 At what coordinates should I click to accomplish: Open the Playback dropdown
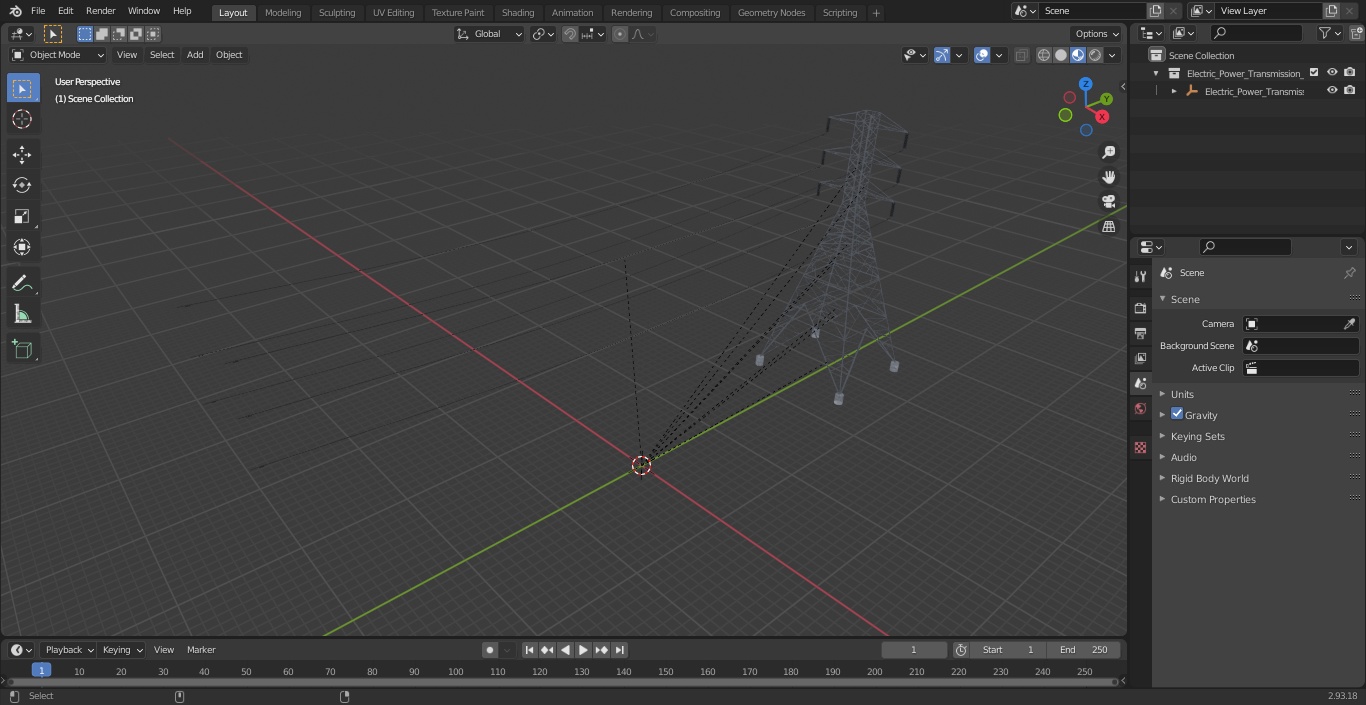(68, 650)
